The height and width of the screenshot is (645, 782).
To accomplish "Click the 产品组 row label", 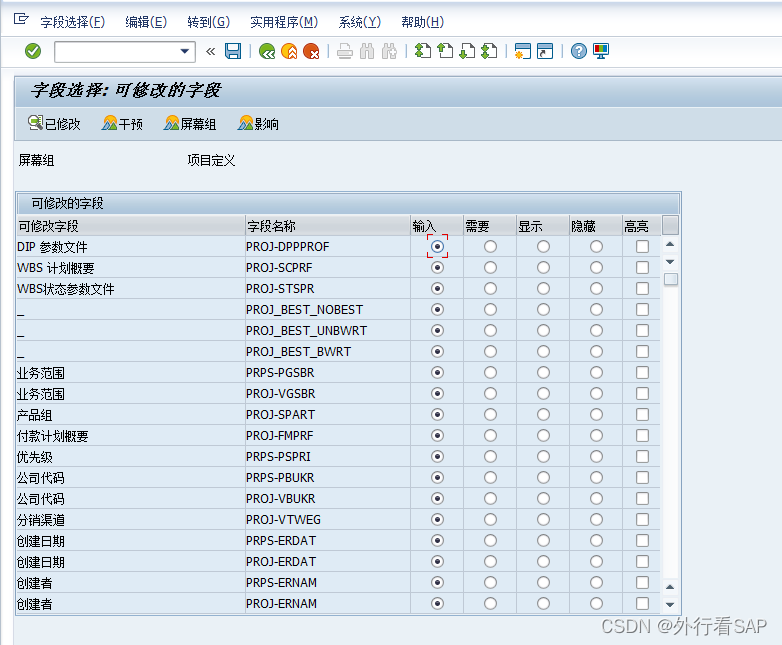I will point(34,415).
